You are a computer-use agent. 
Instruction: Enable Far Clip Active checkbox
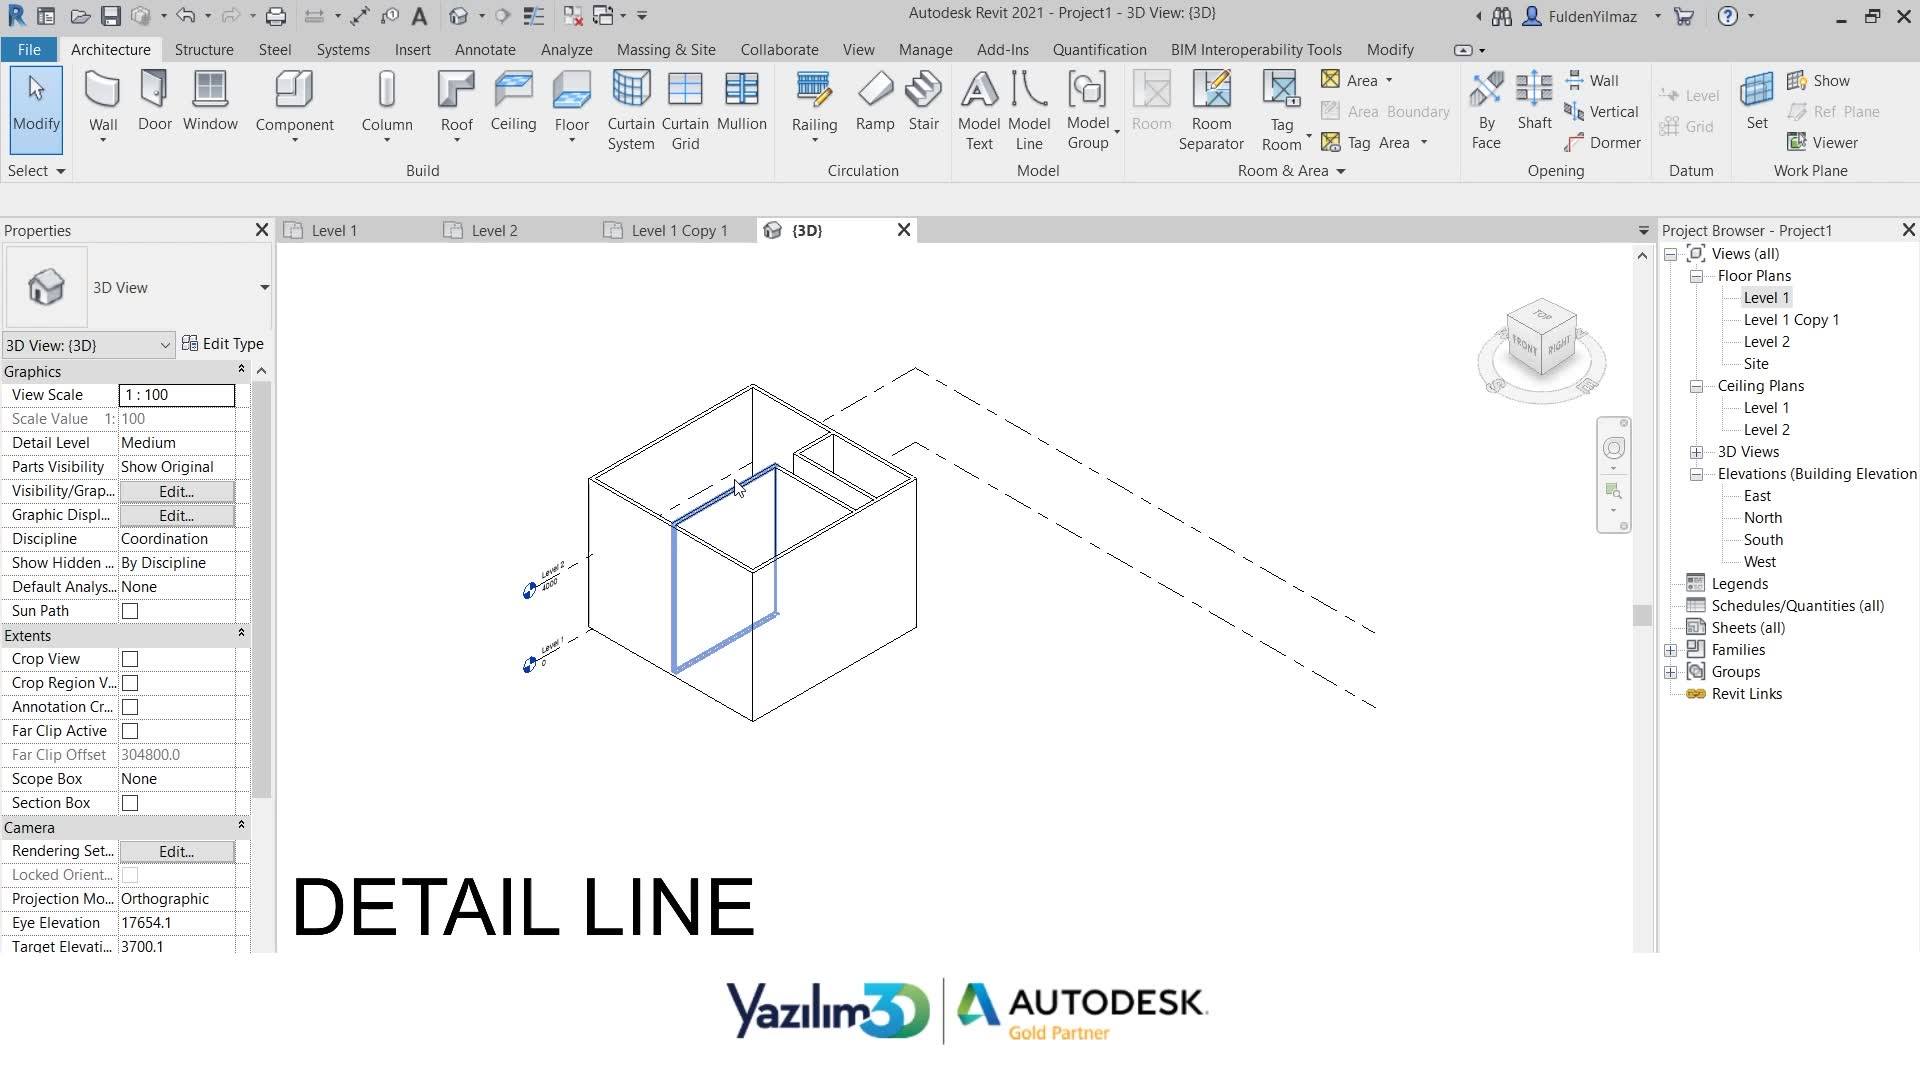(130, 731)
